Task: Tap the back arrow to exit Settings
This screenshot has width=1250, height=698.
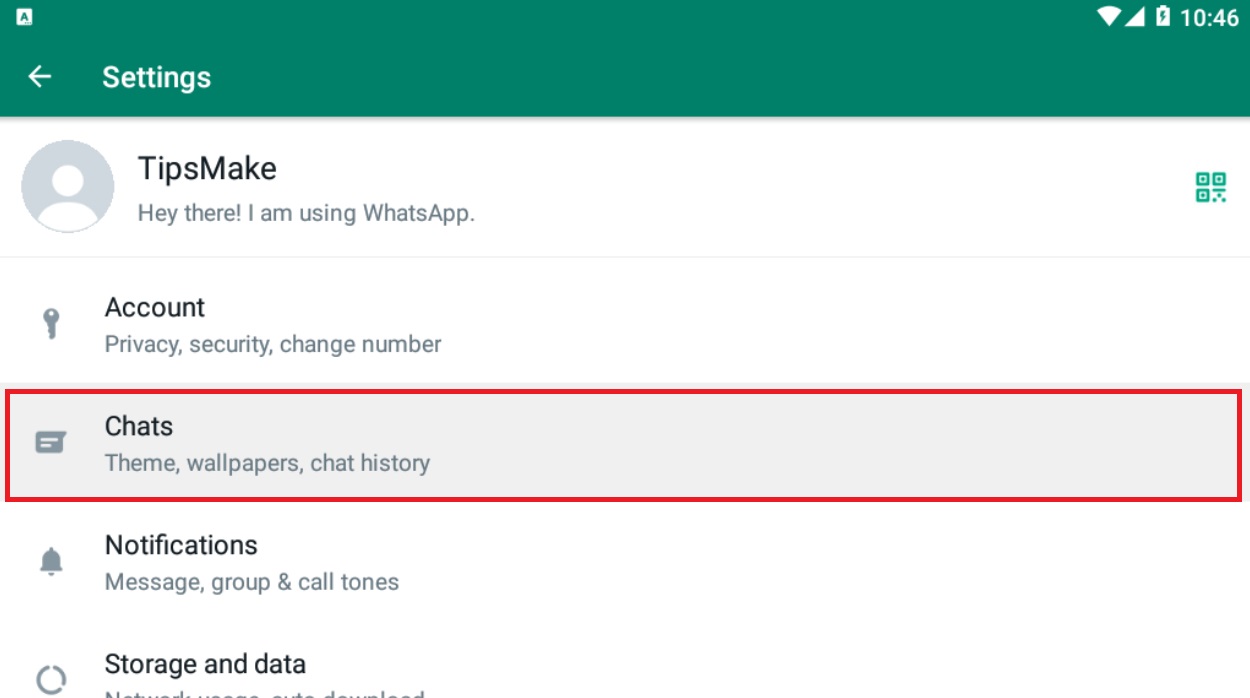Action: click(x=40, y=77)
